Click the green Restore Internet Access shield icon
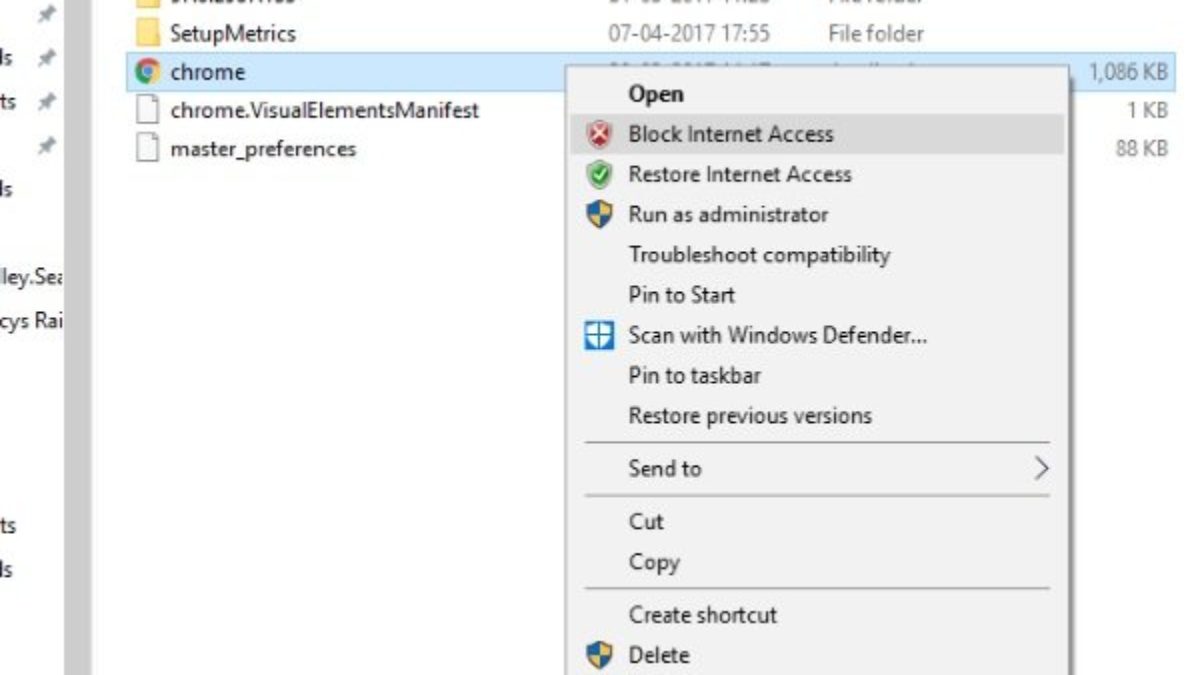The width and height of the screenshot is (1200, 675). [x=599, y=175]
